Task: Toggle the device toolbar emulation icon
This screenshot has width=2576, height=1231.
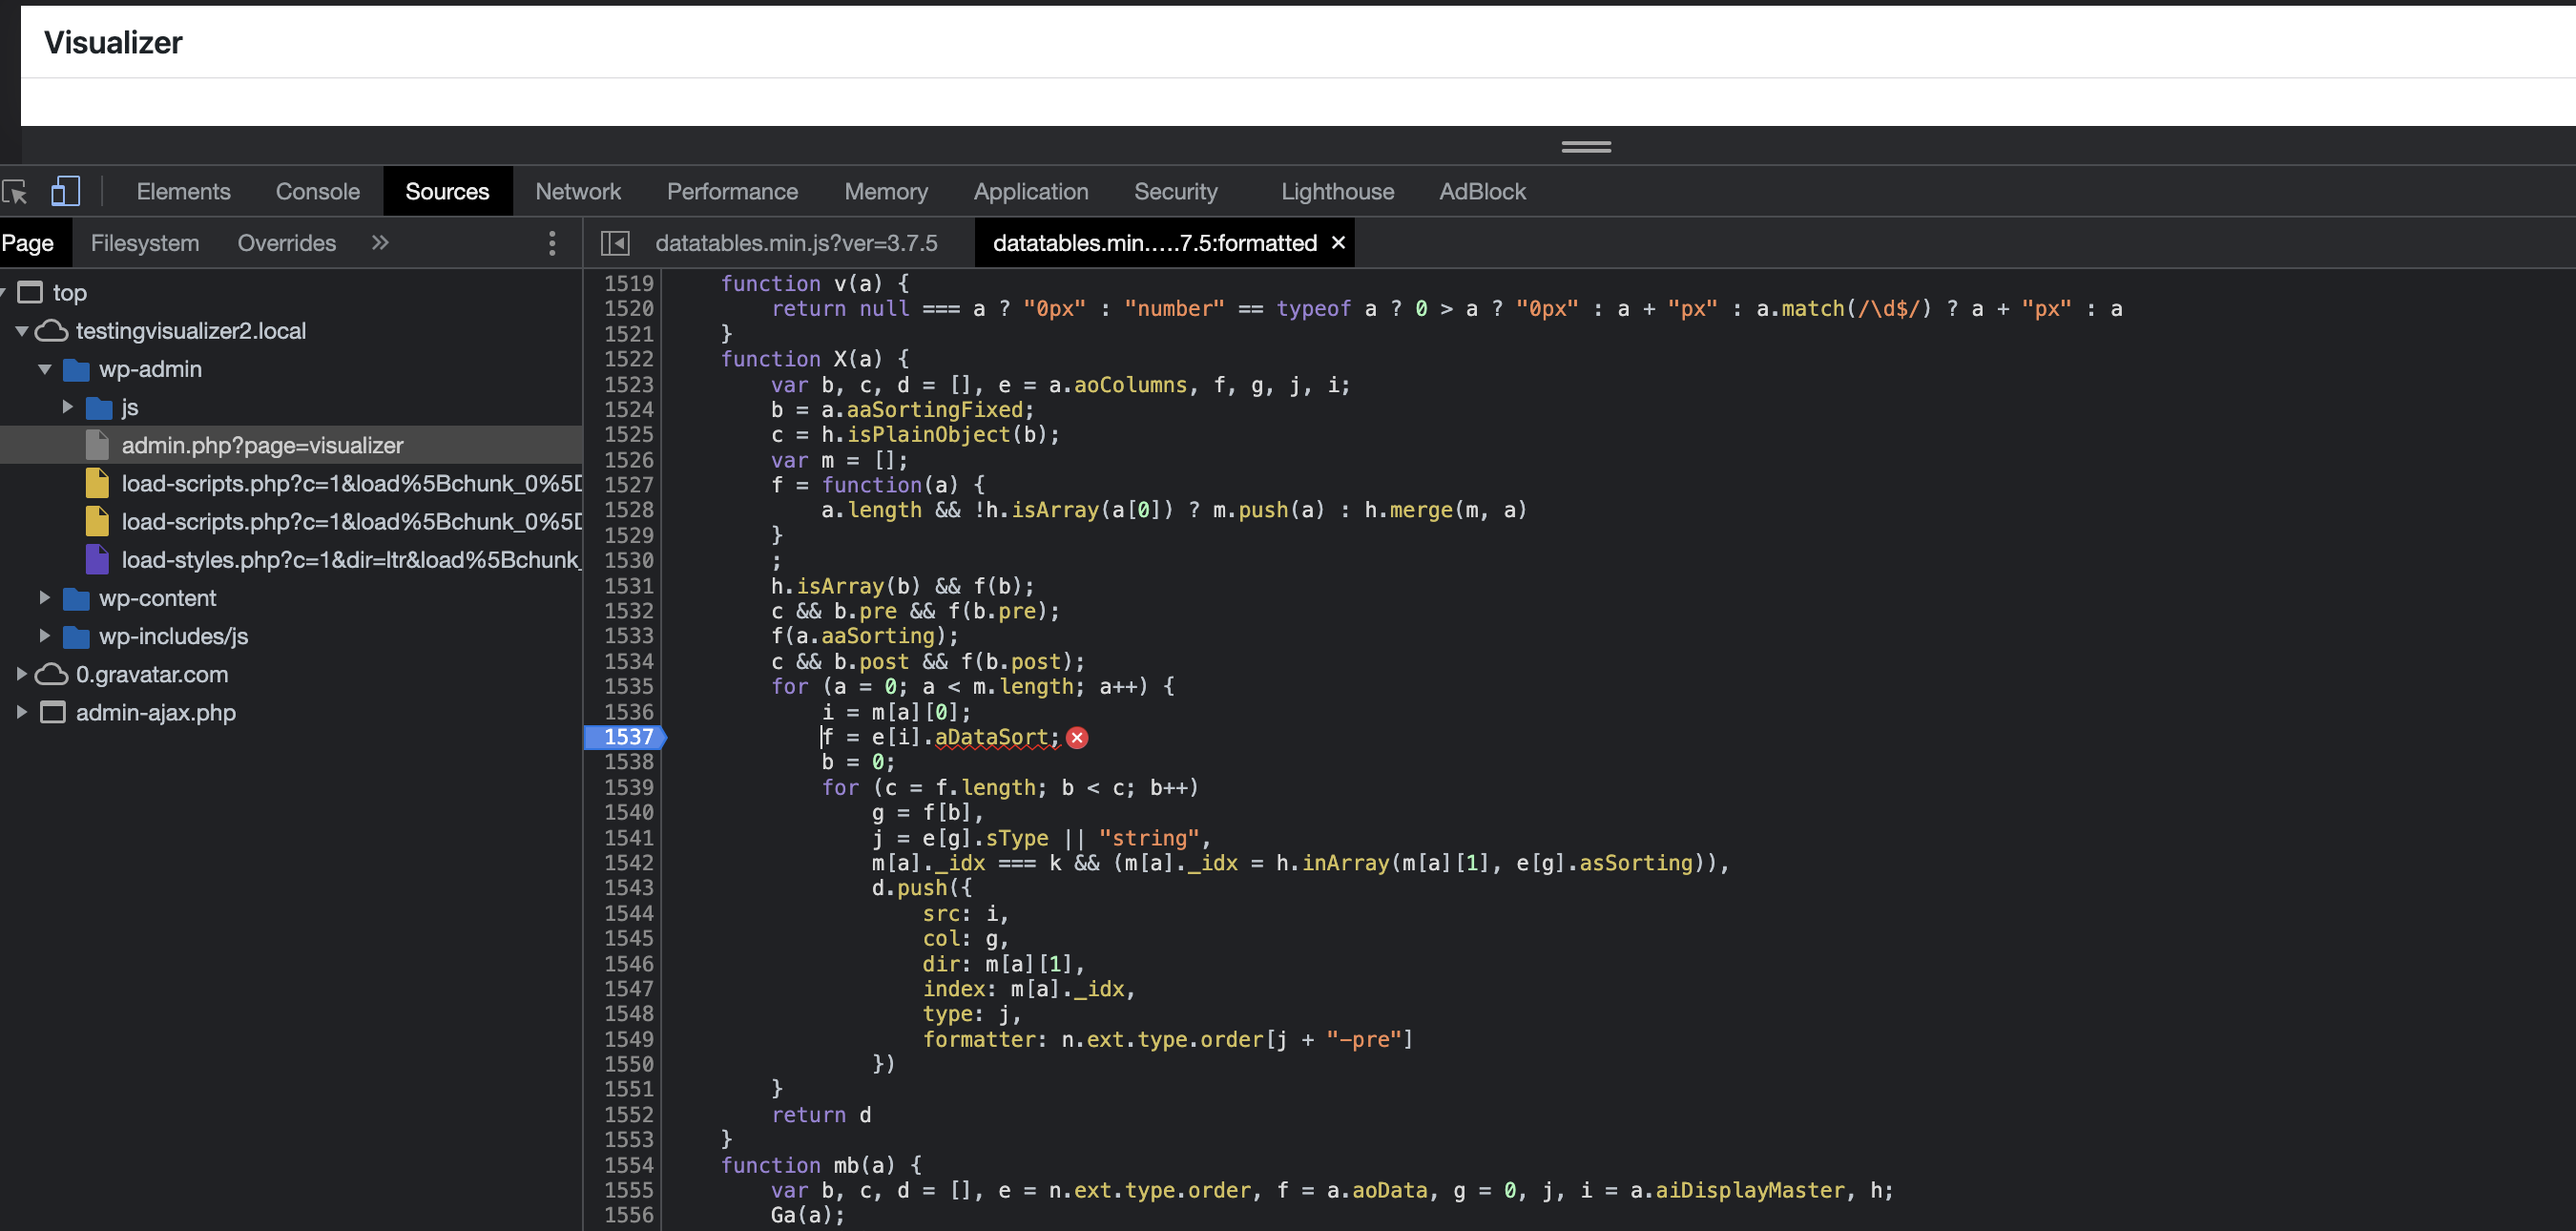Action: point(66,191)
